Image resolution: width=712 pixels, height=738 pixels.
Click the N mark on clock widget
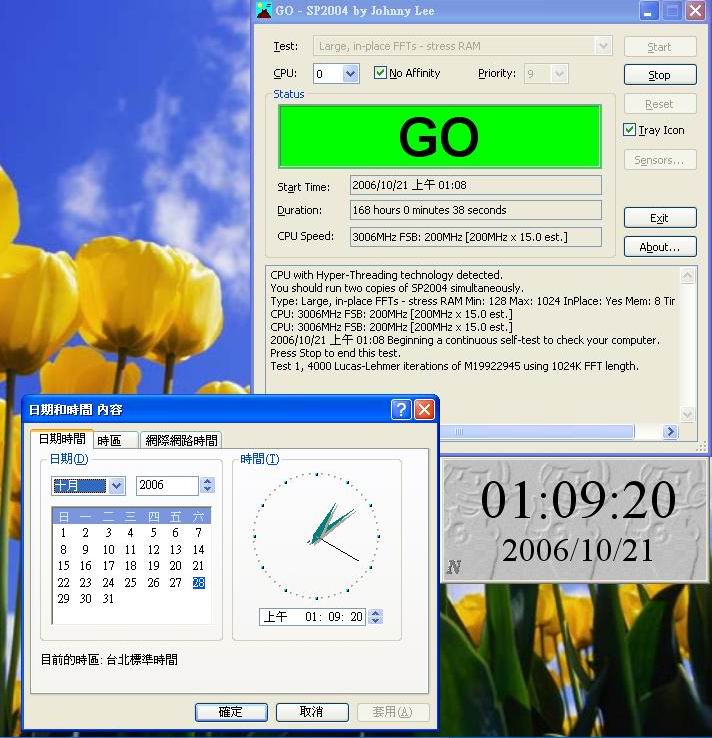click(x=454, y=567)
